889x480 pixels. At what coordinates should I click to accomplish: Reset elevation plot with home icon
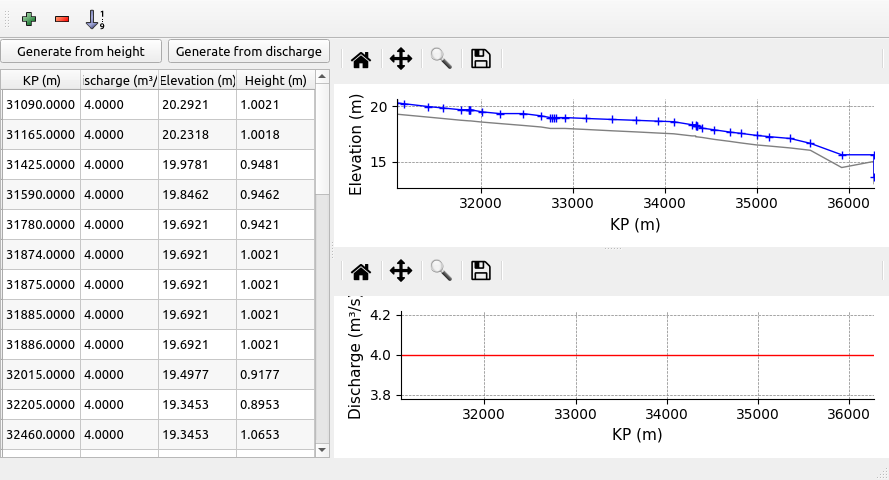click(361, 59)
